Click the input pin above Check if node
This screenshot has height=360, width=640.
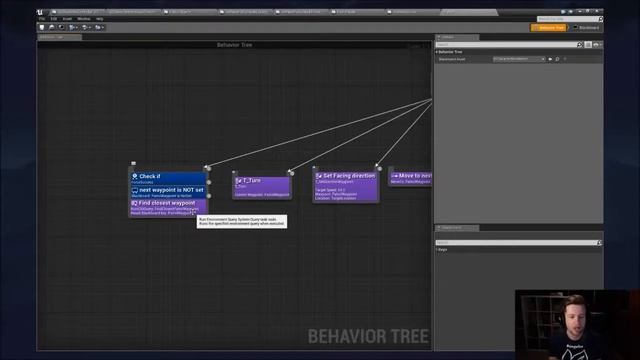coord(133,163)
